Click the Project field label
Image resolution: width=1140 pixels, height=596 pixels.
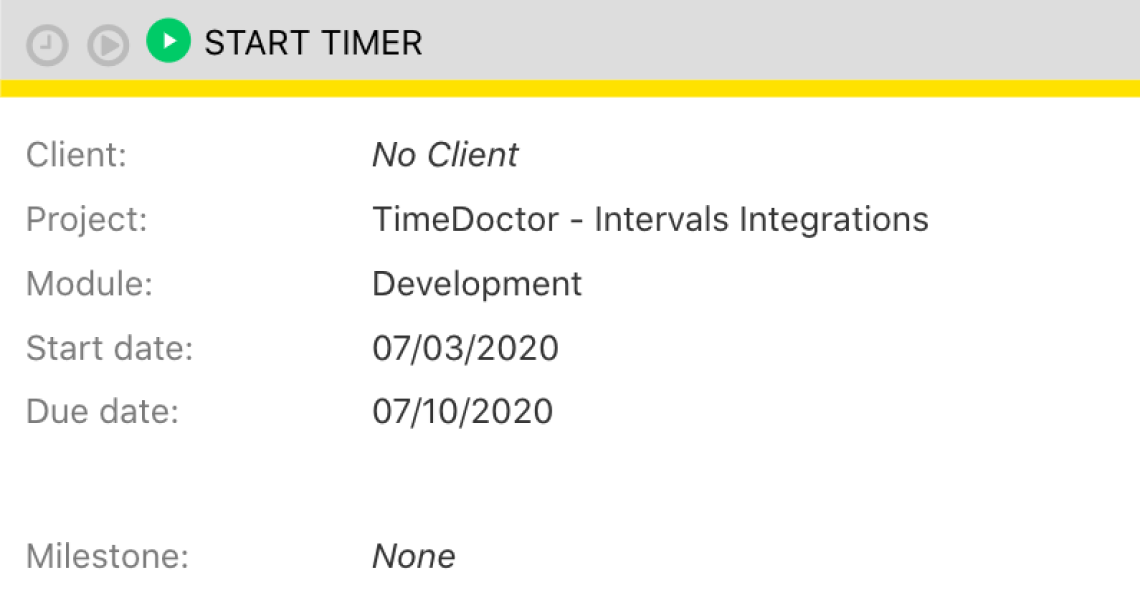coord(87,220)
